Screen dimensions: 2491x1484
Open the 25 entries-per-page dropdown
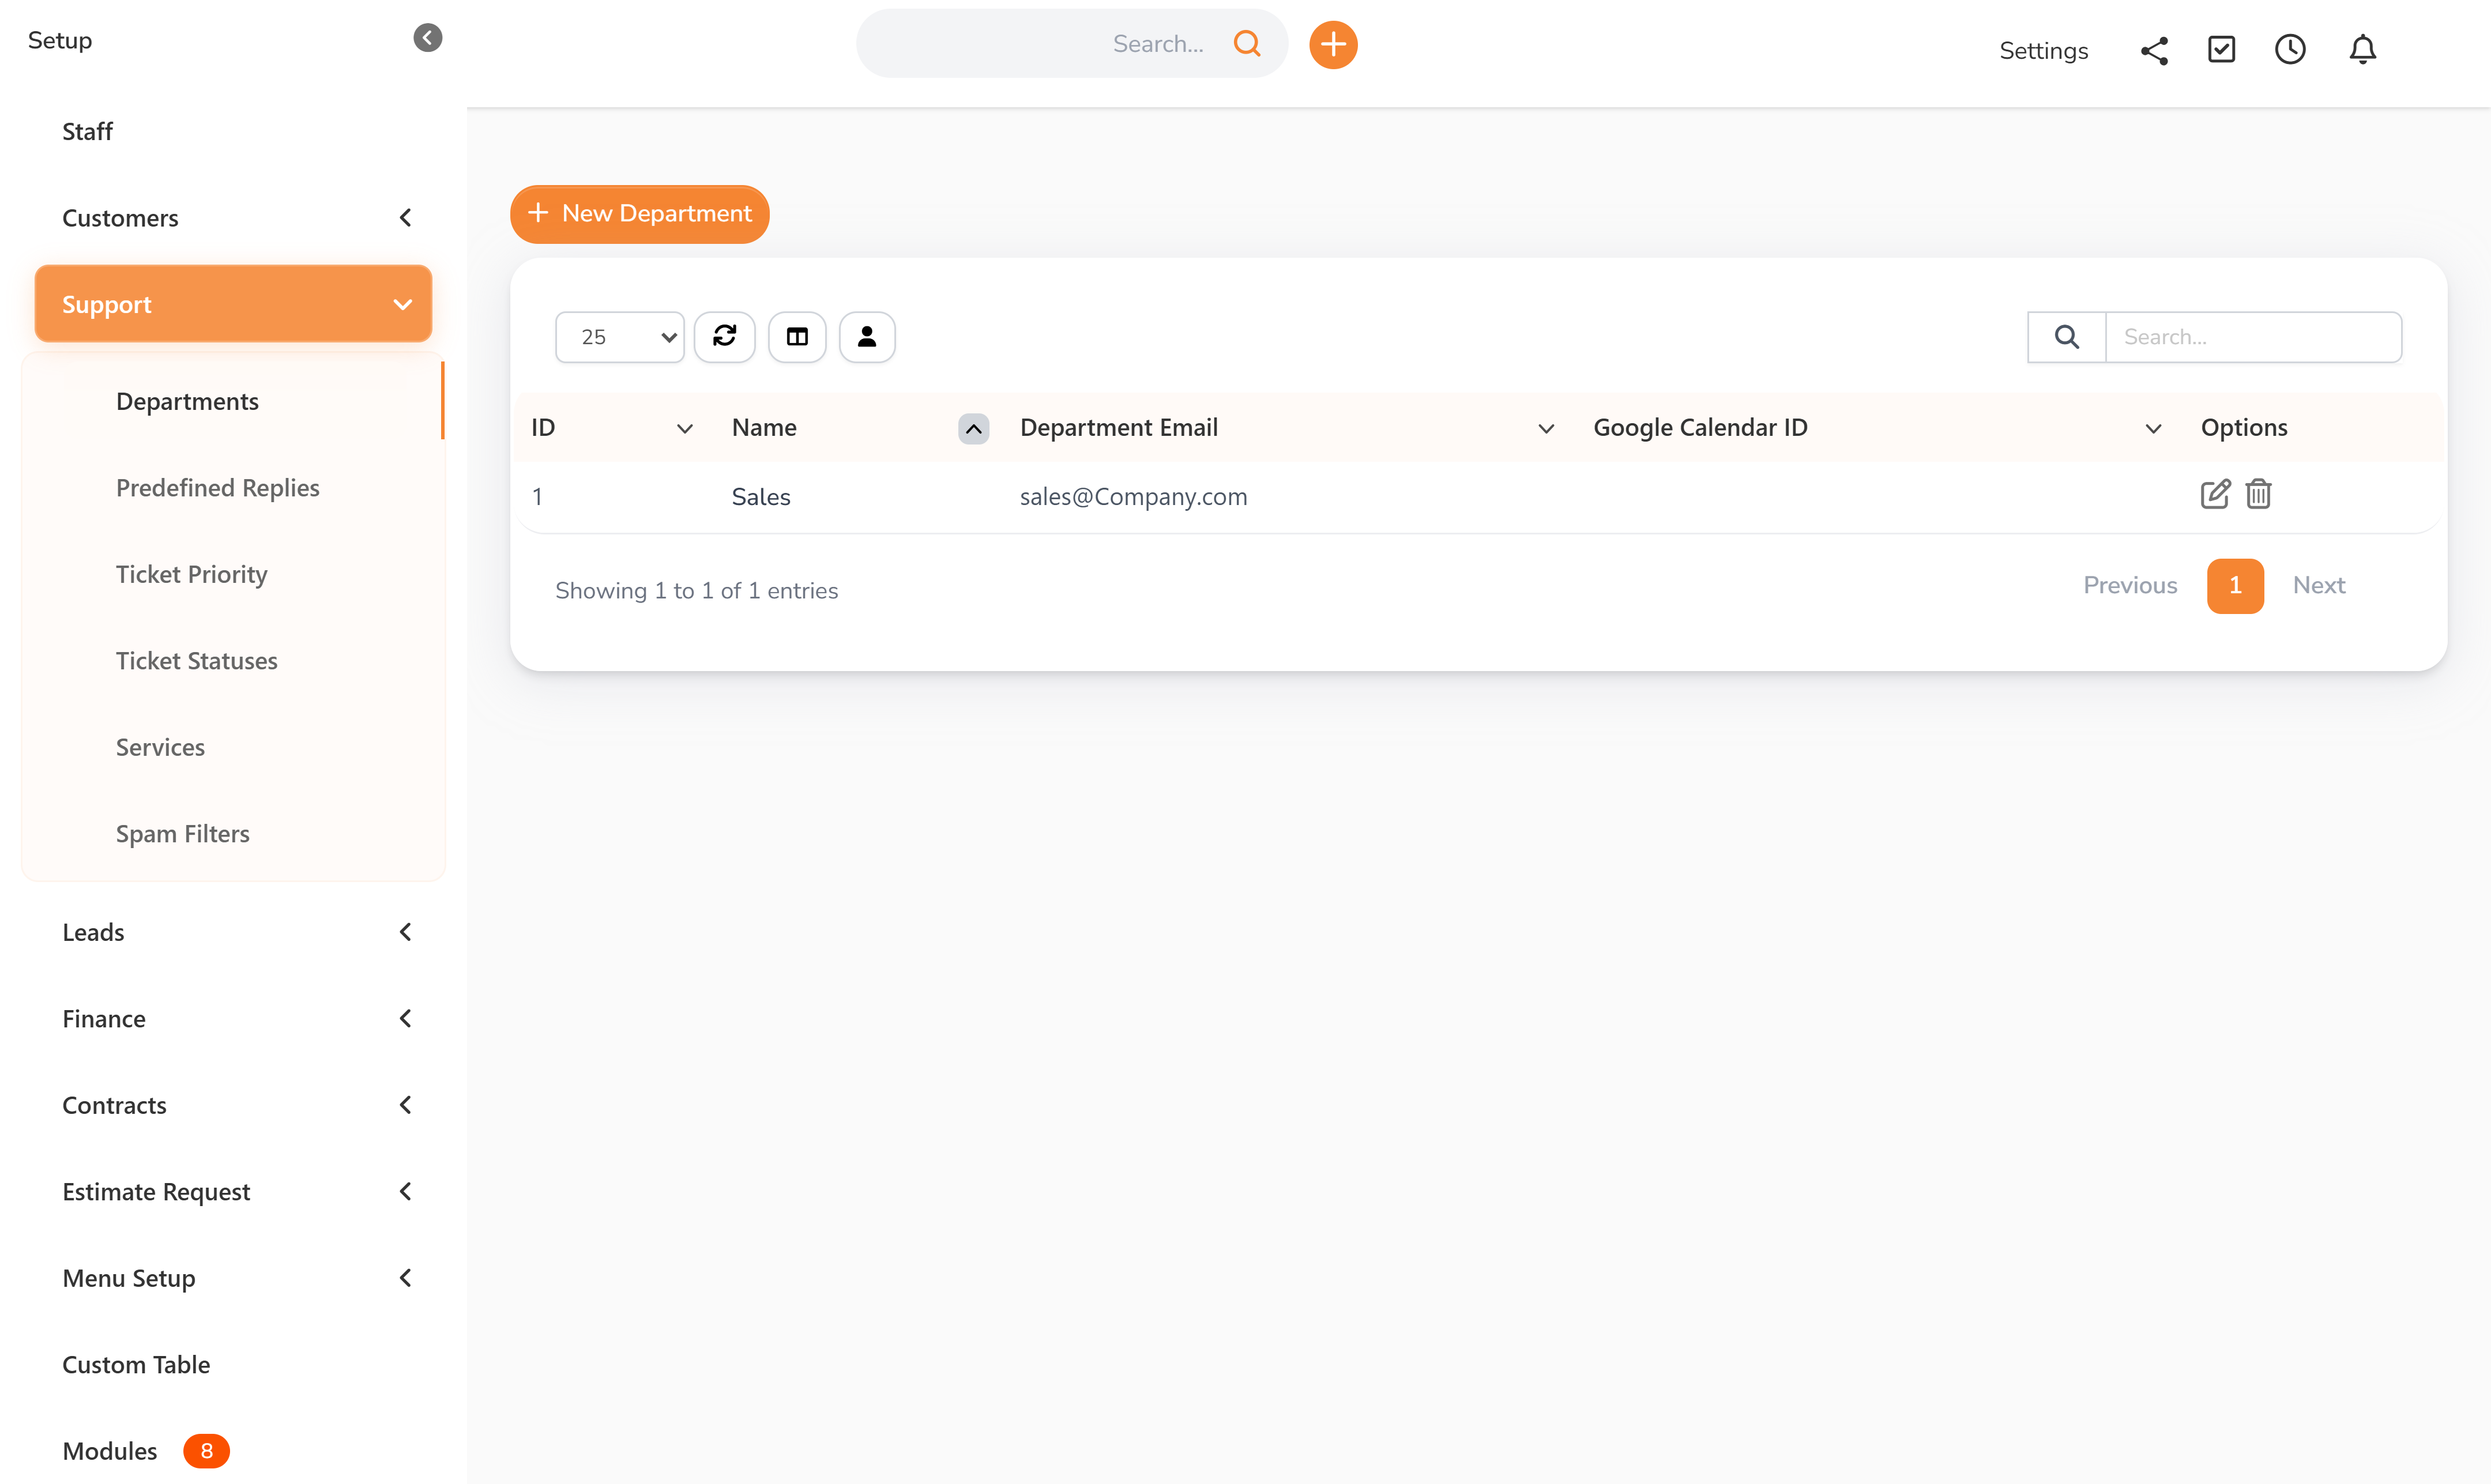[x=619, y=337]
